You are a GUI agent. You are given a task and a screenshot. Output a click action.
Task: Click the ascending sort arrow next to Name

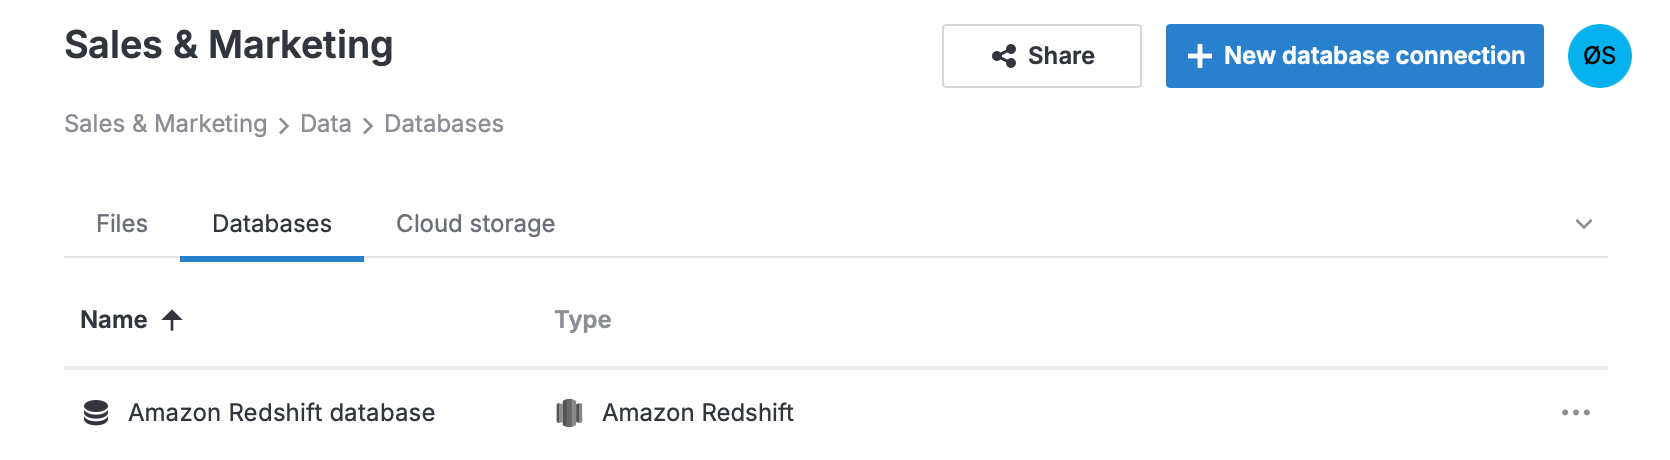[x=172, y=320]
